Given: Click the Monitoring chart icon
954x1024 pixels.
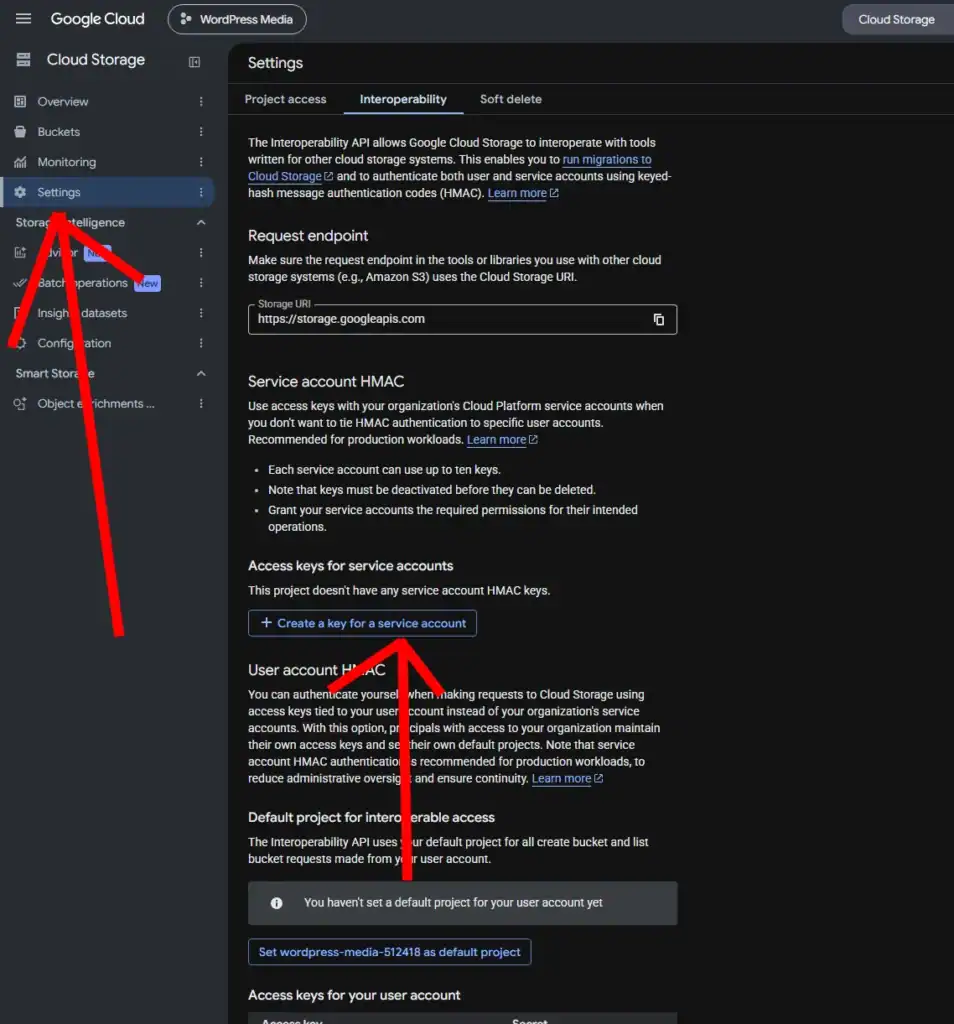Looking at the screenshot, I should coord(20,162).
